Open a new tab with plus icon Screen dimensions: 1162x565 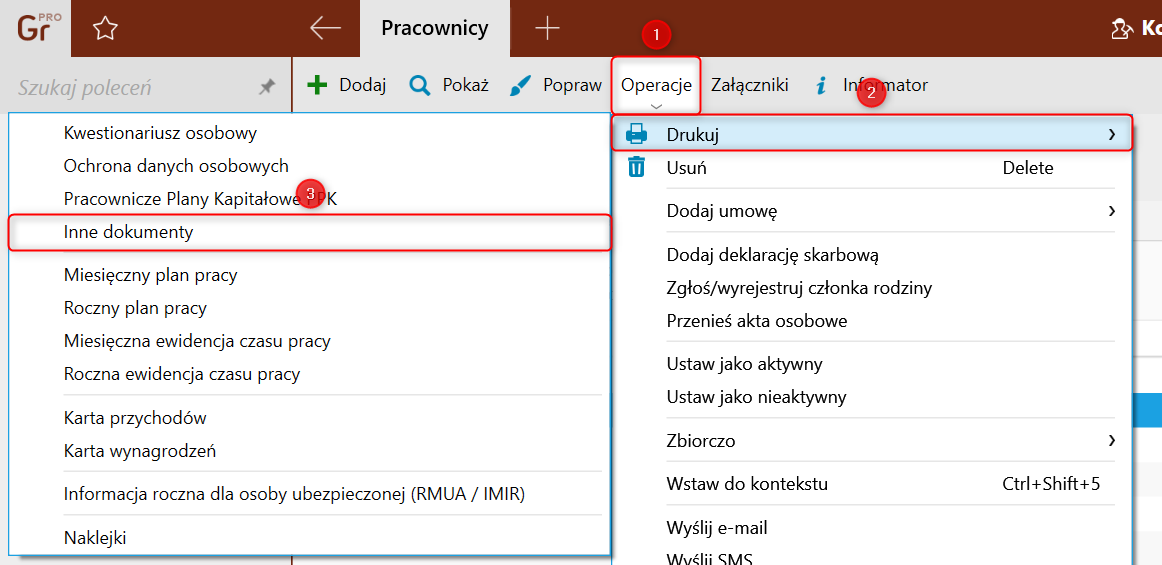(547, 28)
